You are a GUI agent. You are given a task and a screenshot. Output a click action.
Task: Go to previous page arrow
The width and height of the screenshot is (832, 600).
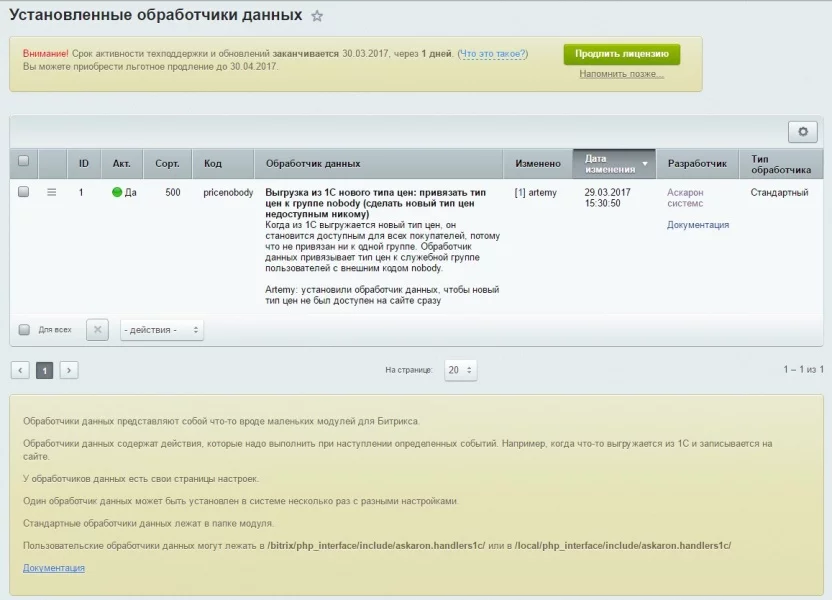point(20,370)
